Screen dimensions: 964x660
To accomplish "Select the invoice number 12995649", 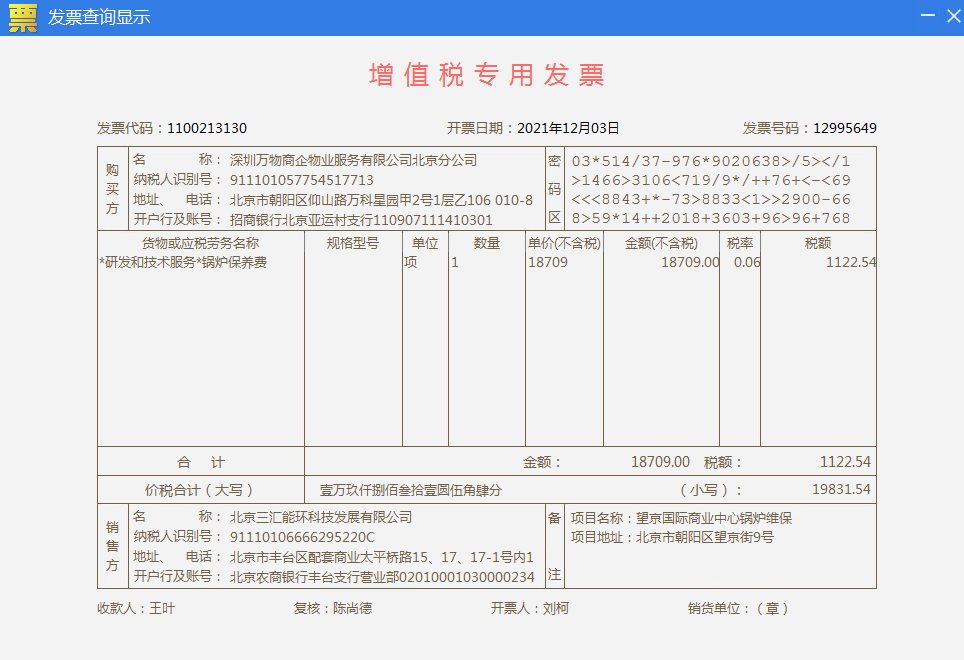I will 844,128.
